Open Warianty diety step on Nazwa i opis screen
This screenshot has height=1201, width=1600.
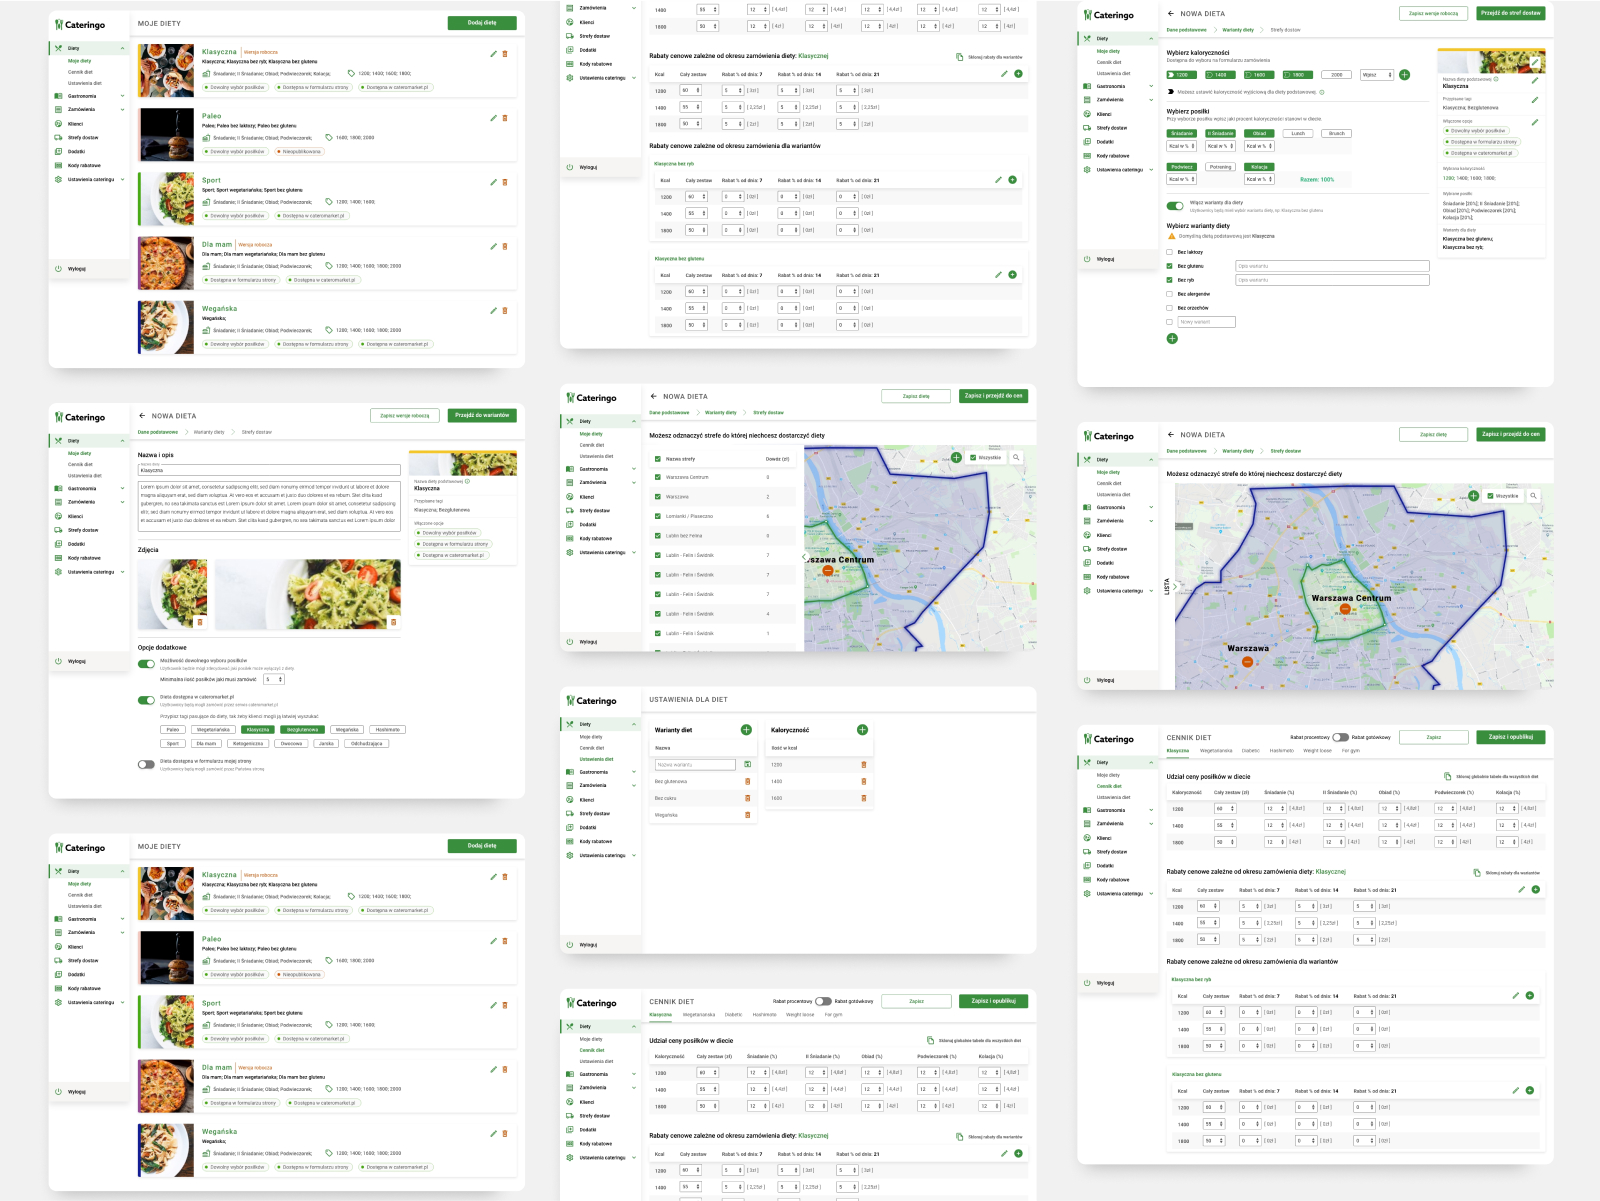pyautogui.click(x=209, y=432)
